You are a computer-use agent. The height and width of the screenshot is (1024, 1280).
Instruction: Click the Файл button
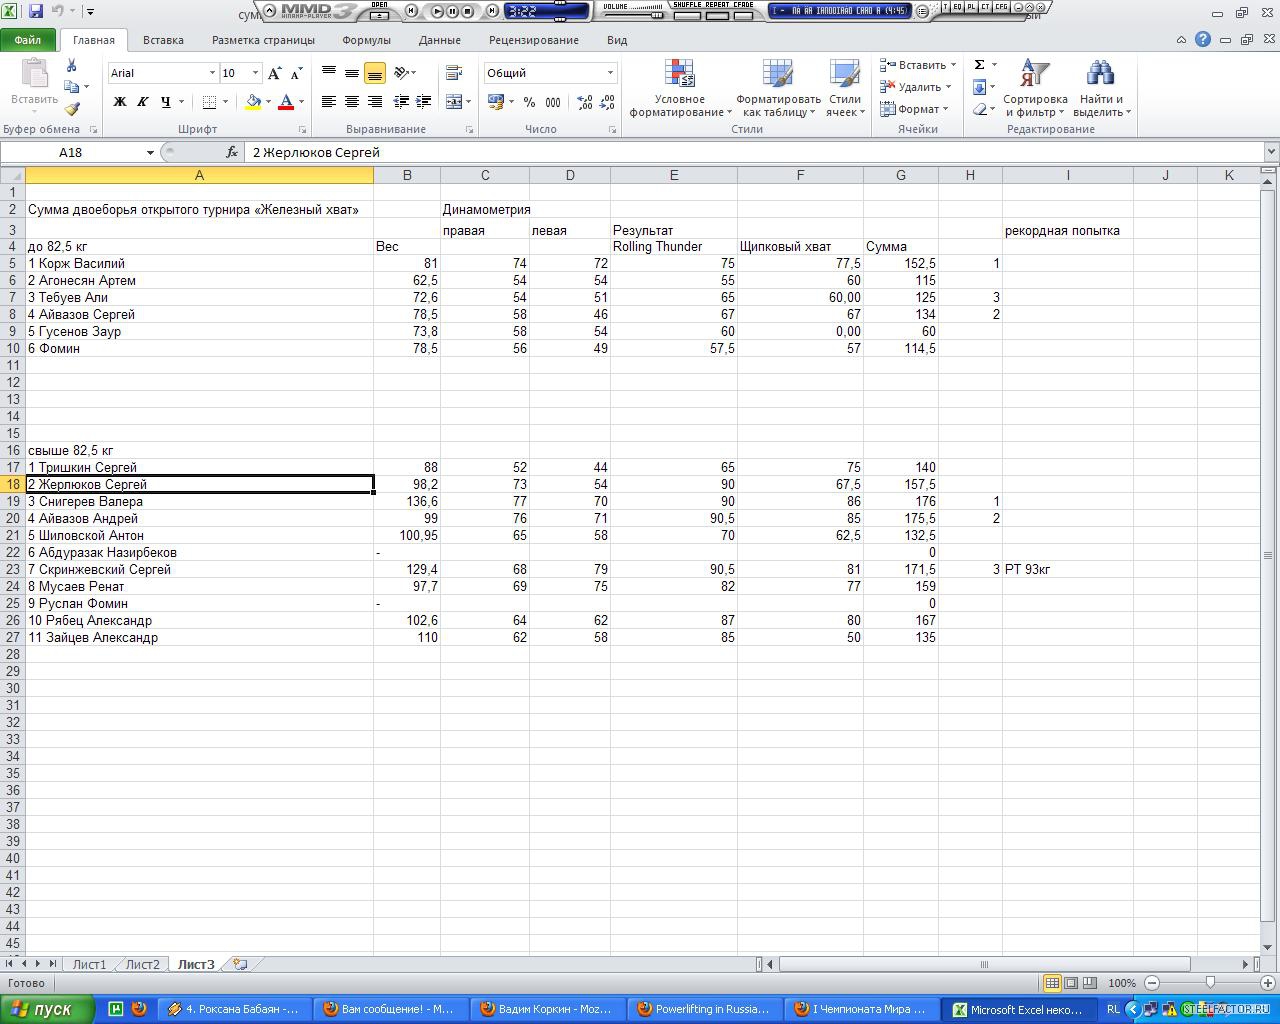28,40
